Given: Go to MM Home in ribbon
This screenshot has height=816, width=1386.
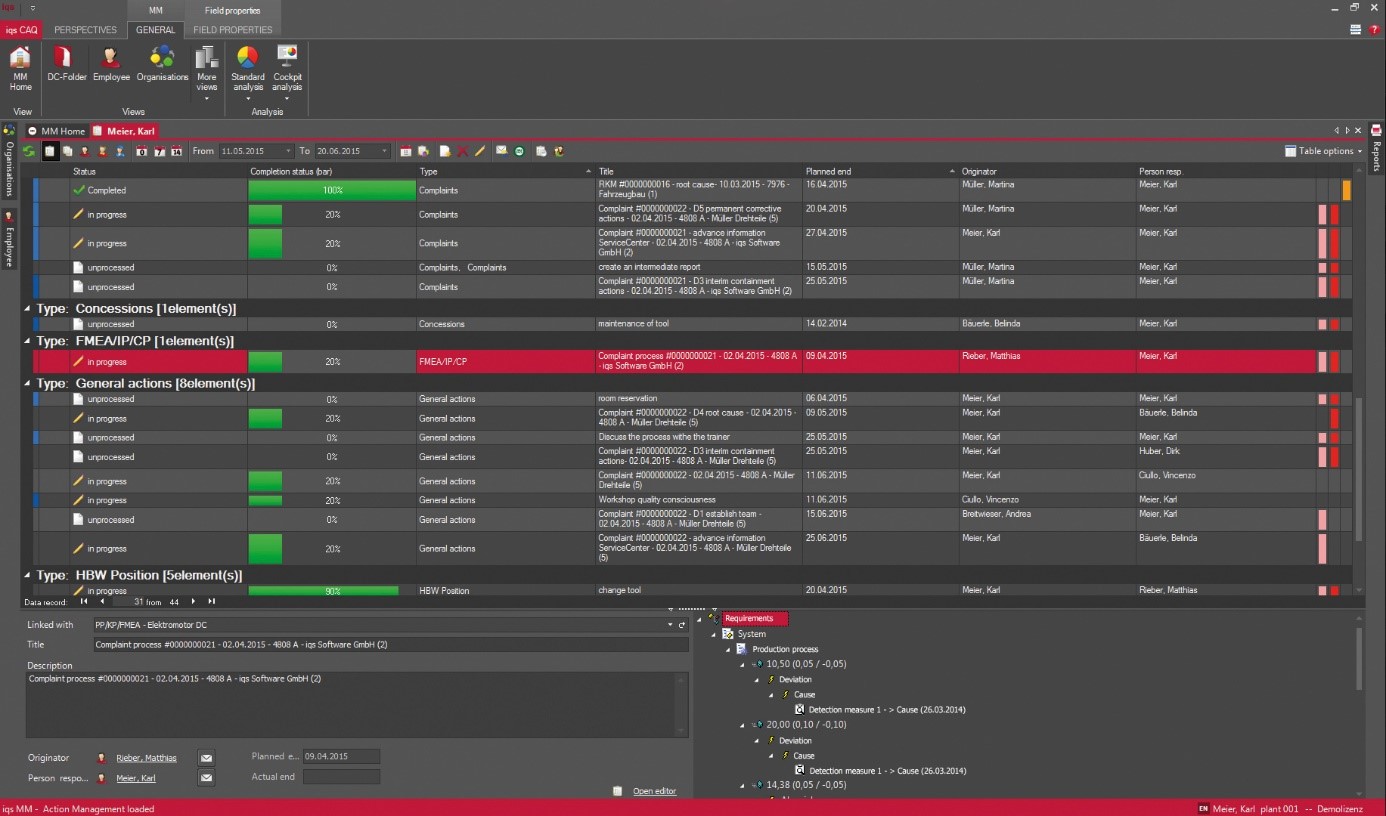Looking at the screenshot, I should pyautogui.click(x=20, y=66).
